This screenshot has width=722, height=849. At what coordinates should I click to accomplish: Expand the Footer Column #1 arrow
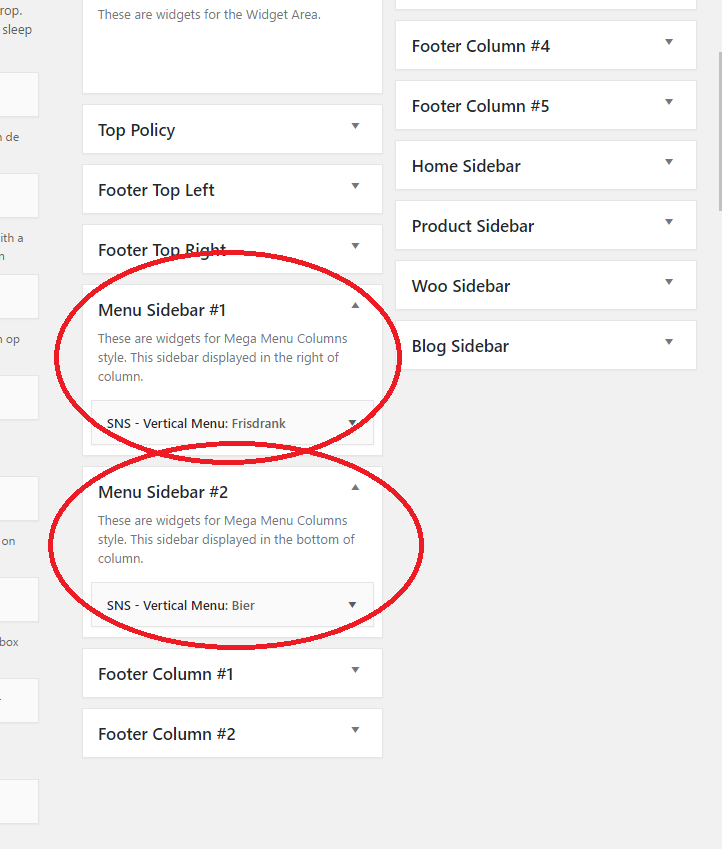[x=354, y=671]
